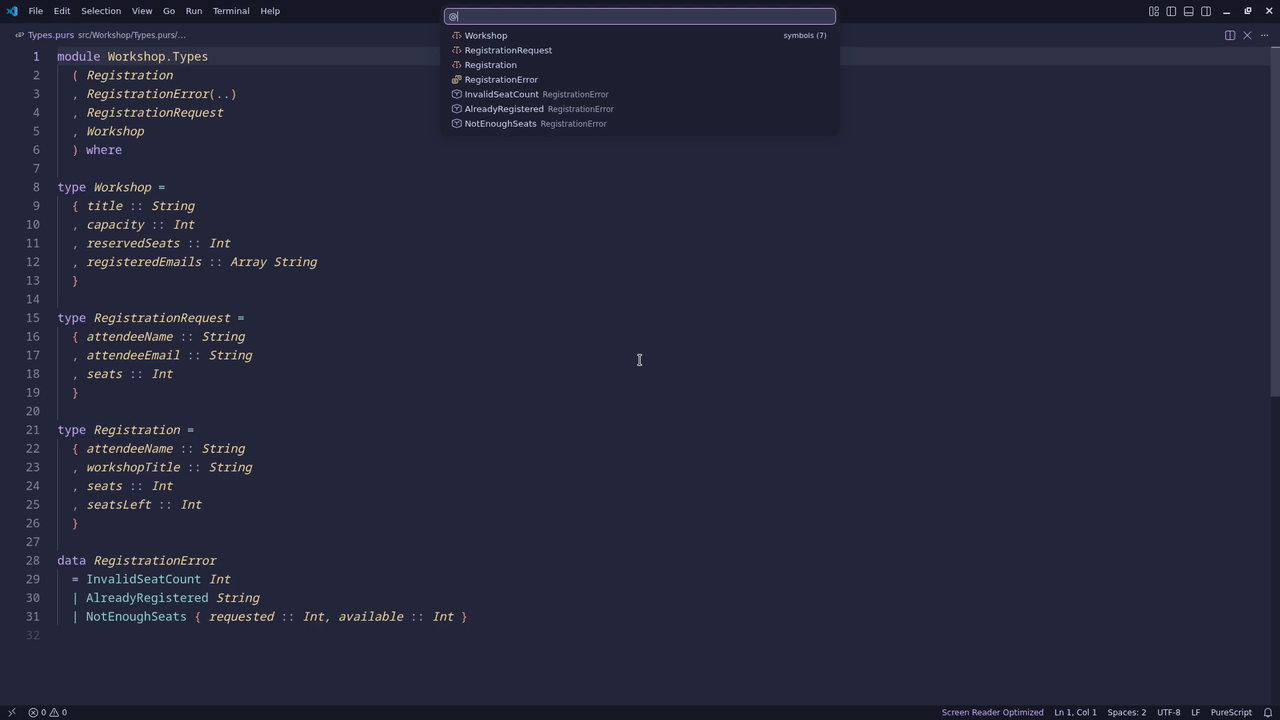Click 'attendeeEmail' on line 17
This screenshot has height=720, width=1280.
click(x=133, y=355)
